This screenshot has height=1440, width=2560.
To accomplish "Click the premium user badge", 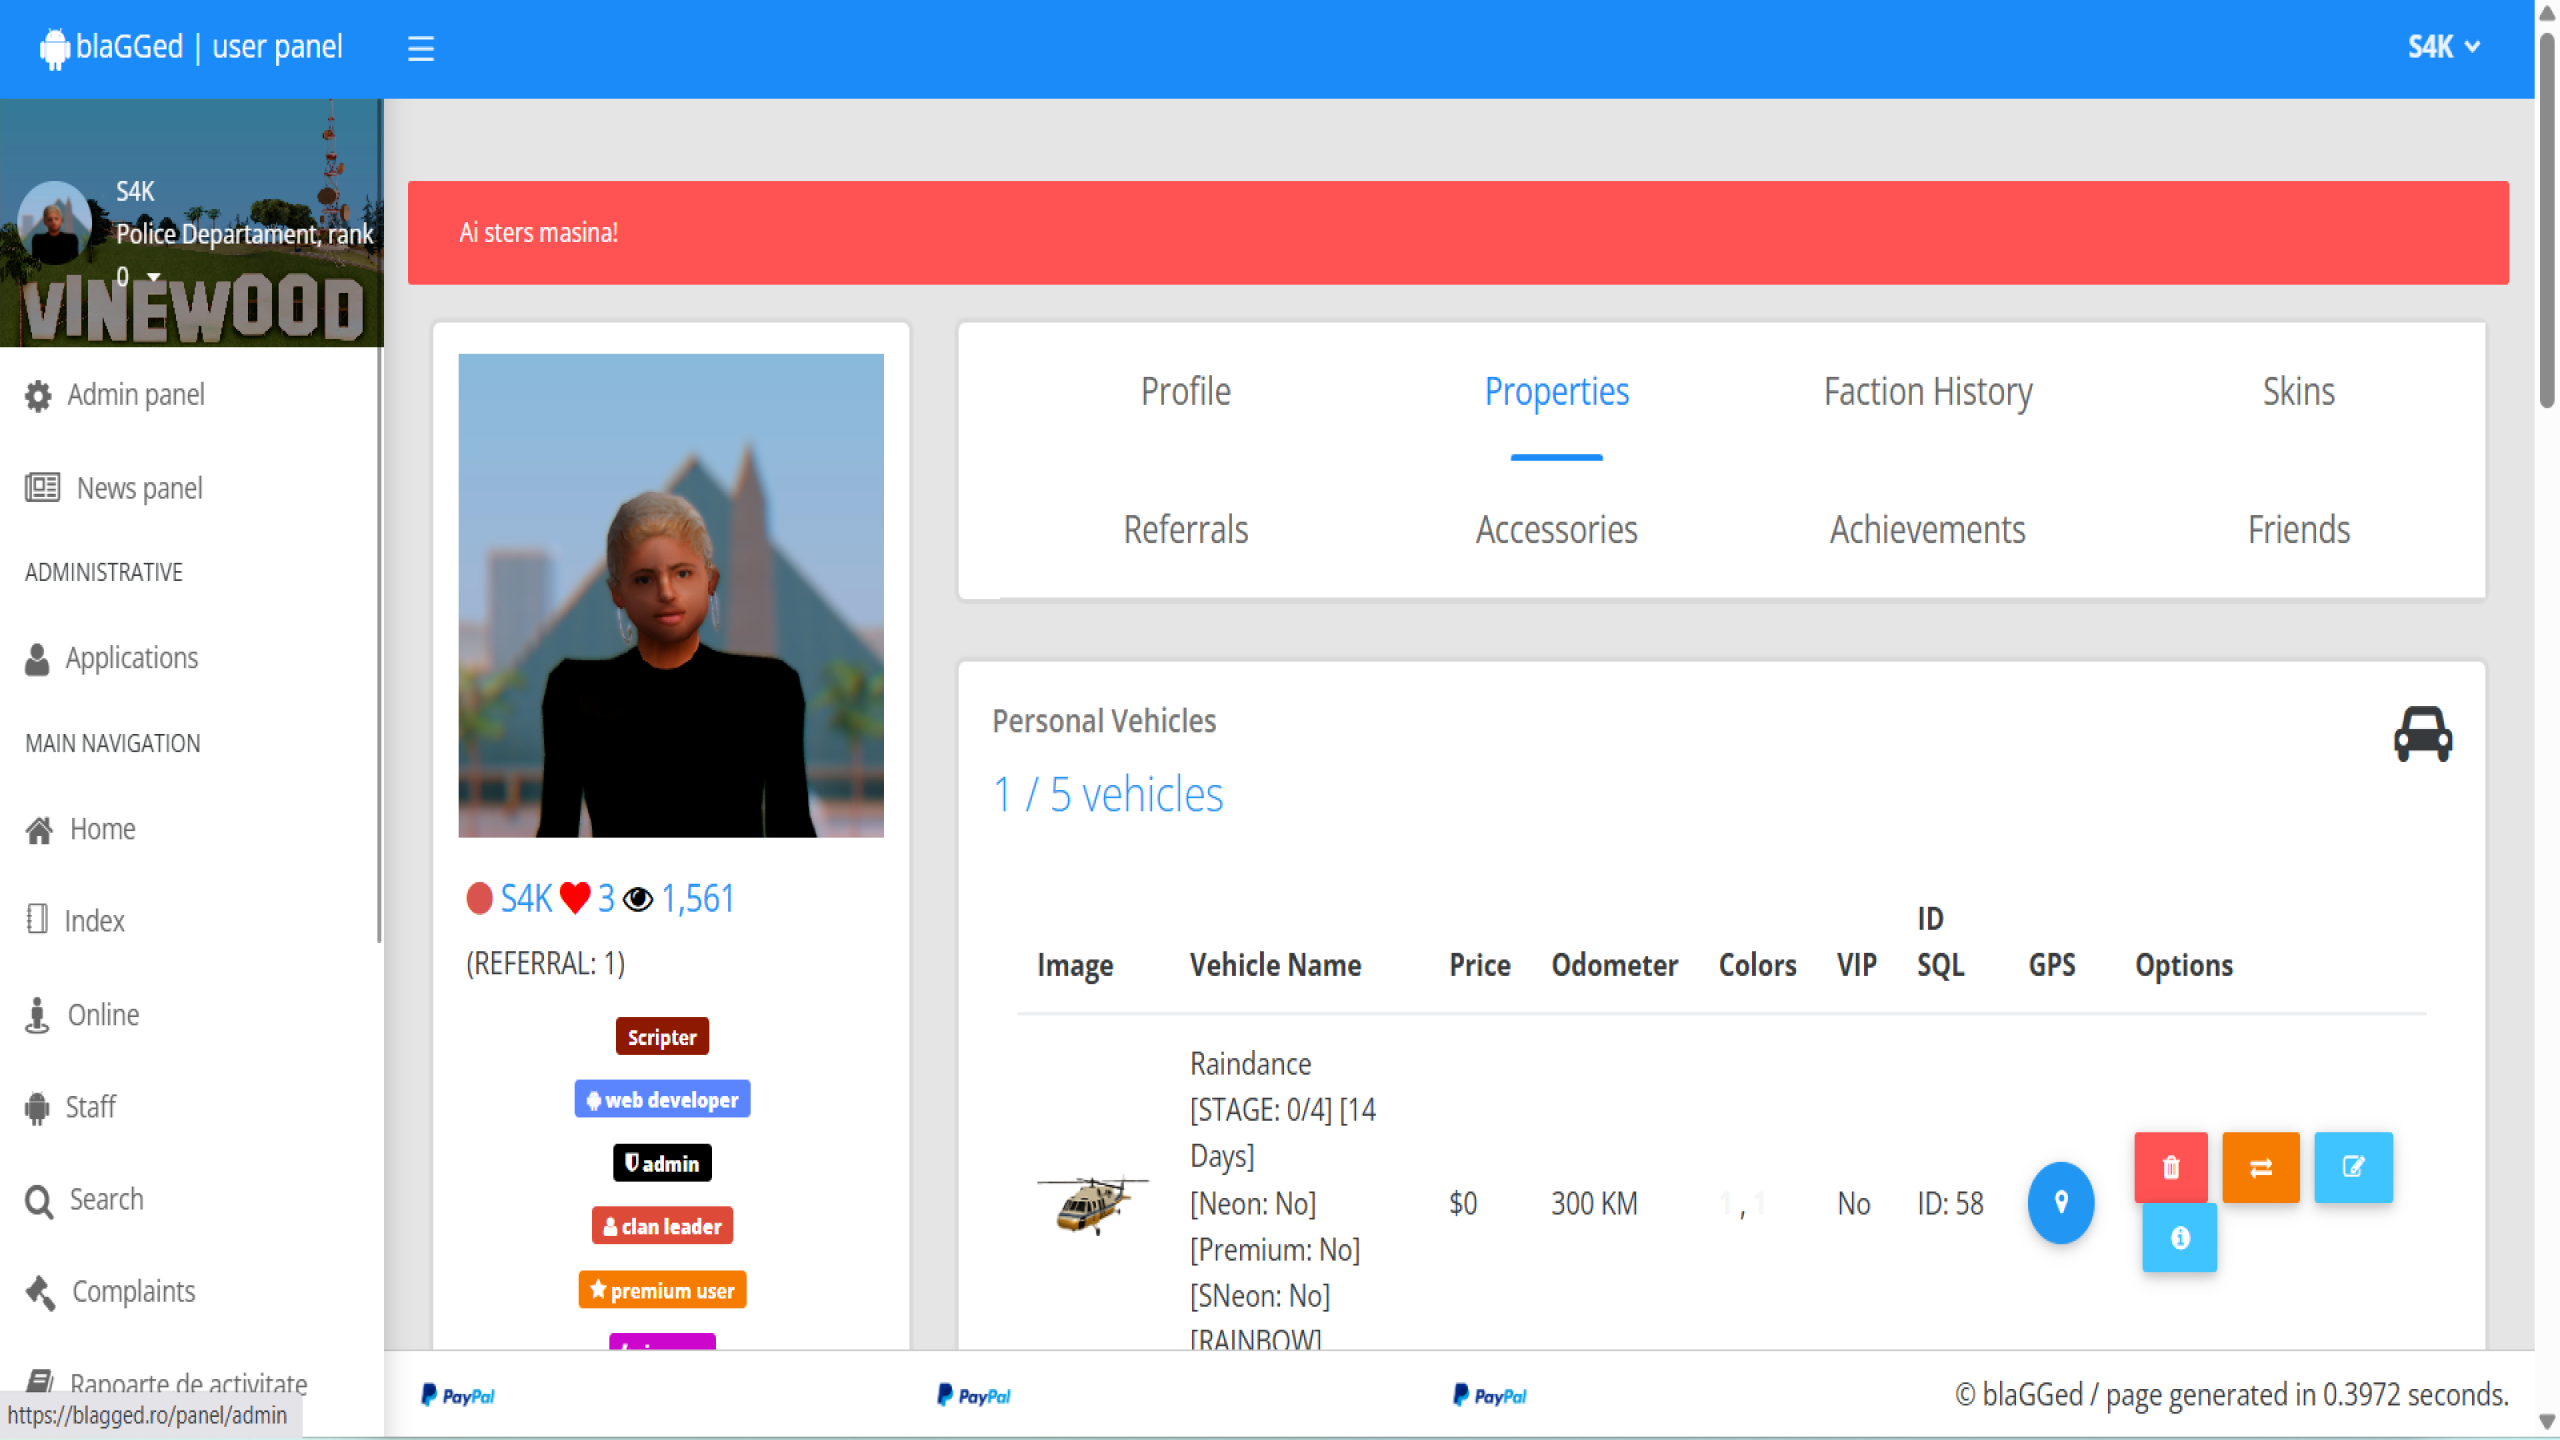I will [x=662, y=1290].
